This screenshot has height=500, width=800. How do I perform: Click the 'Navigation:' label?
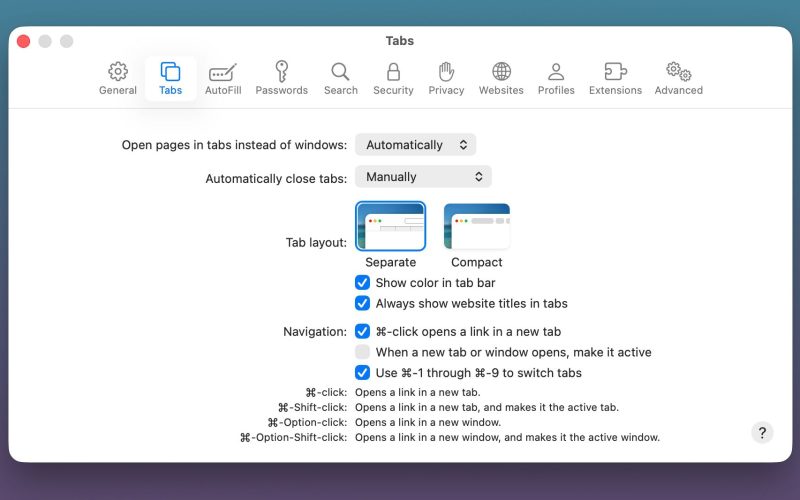point(315,332)
